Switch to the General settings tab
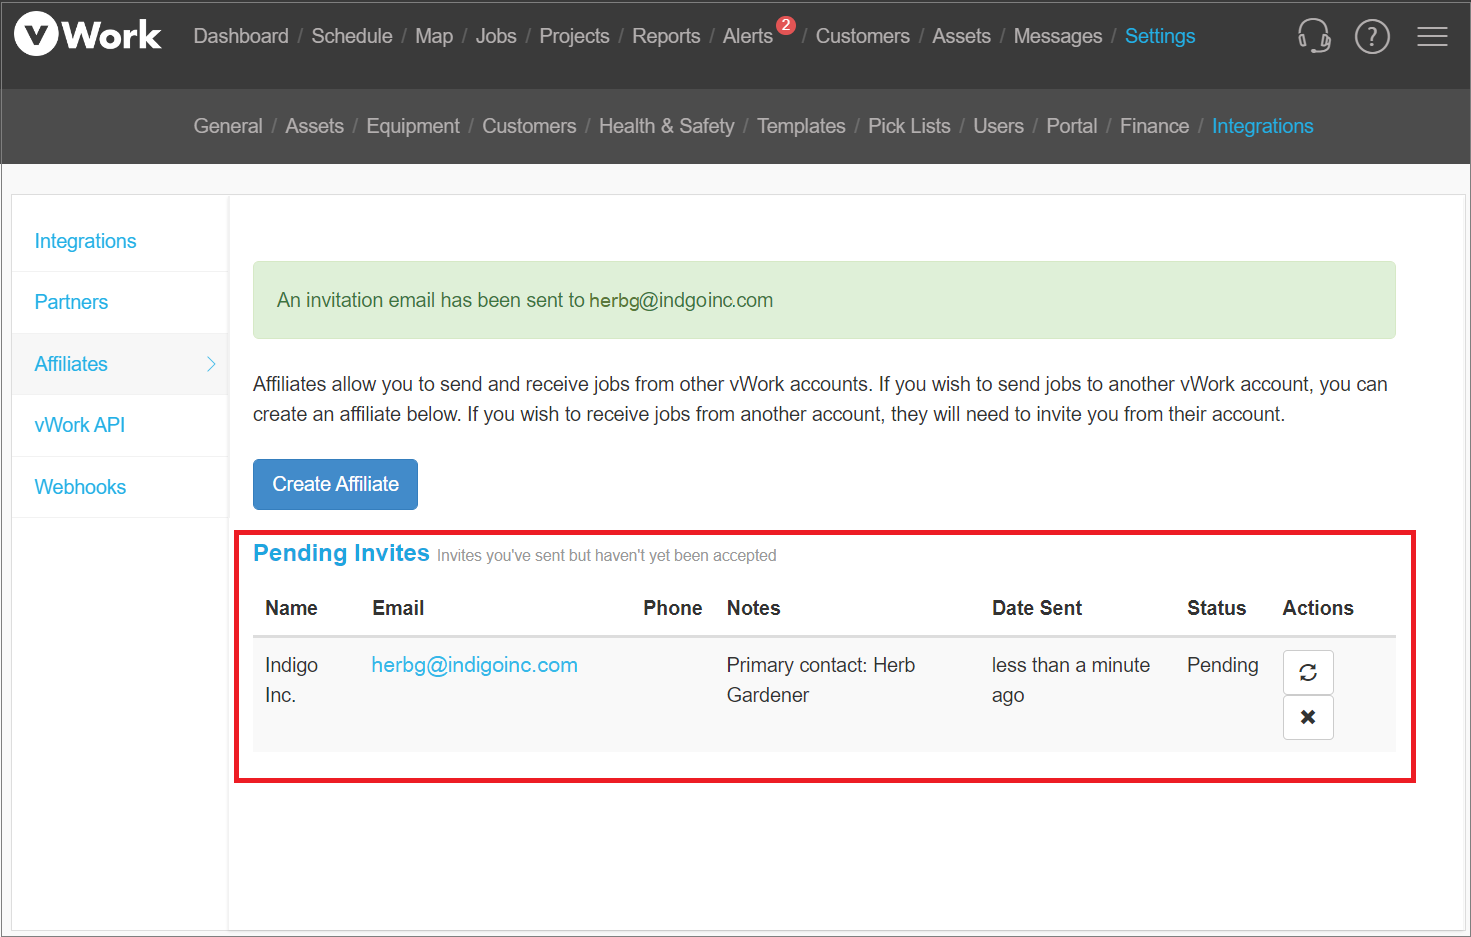Screen dimensions: 1471x937 pos(228,126)
